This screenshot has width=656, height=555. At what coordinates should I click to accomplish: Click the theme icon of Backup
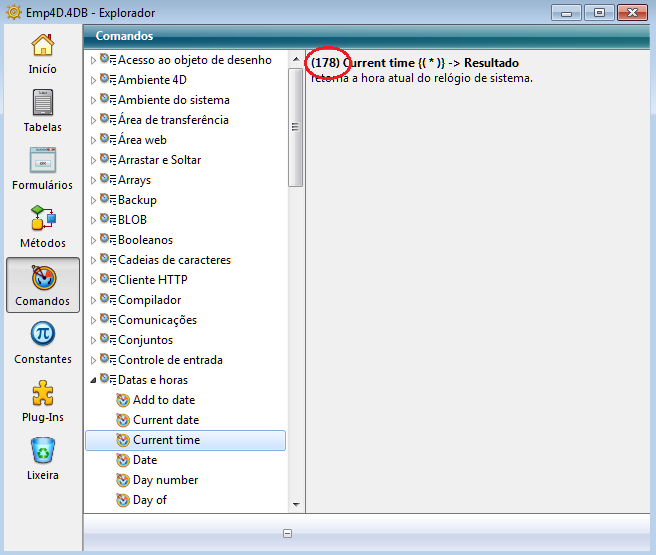108,199
